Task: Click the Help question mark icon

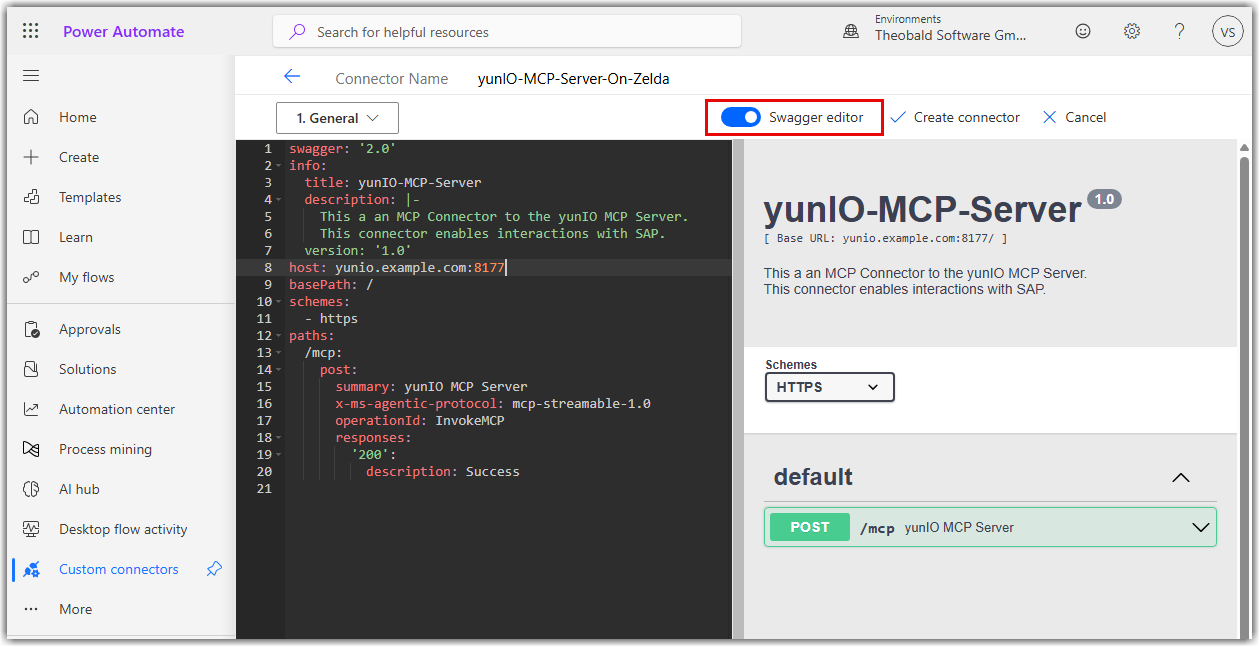Action: (x=1180, y=31)
